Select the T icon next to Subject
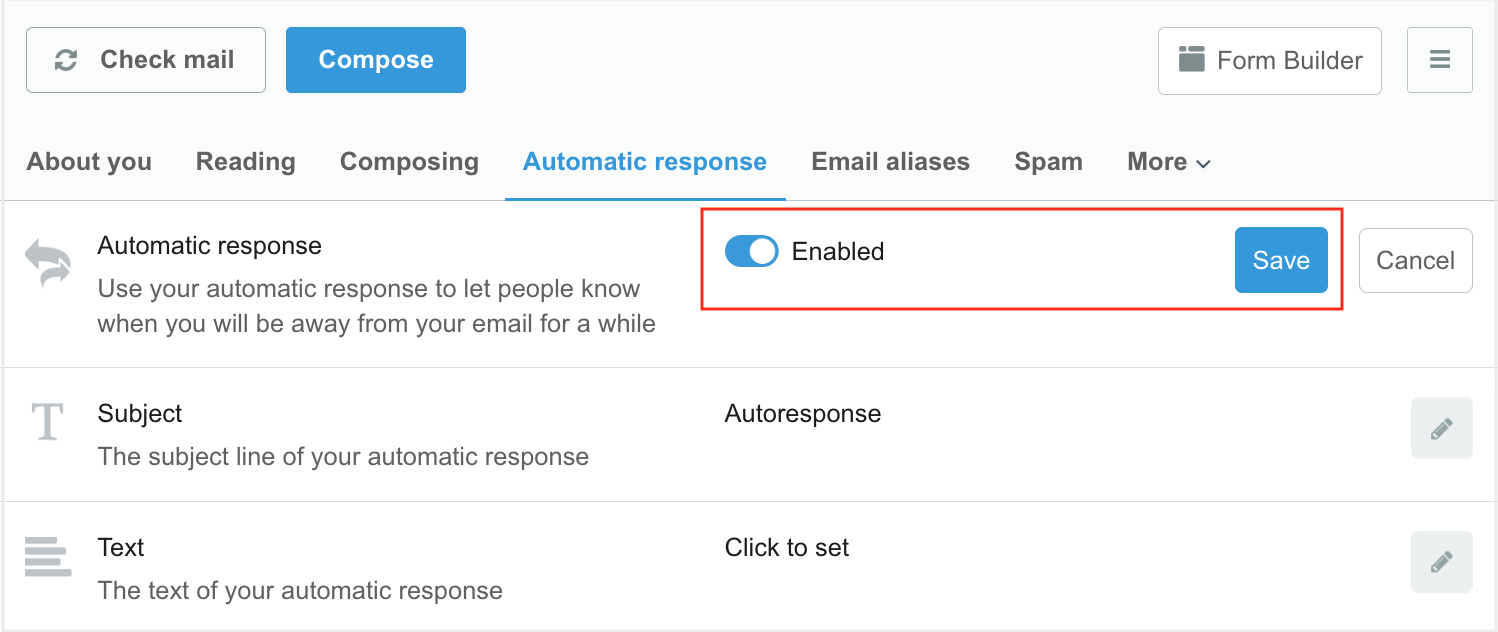The image size is (1498, 632). click(46, 422)
